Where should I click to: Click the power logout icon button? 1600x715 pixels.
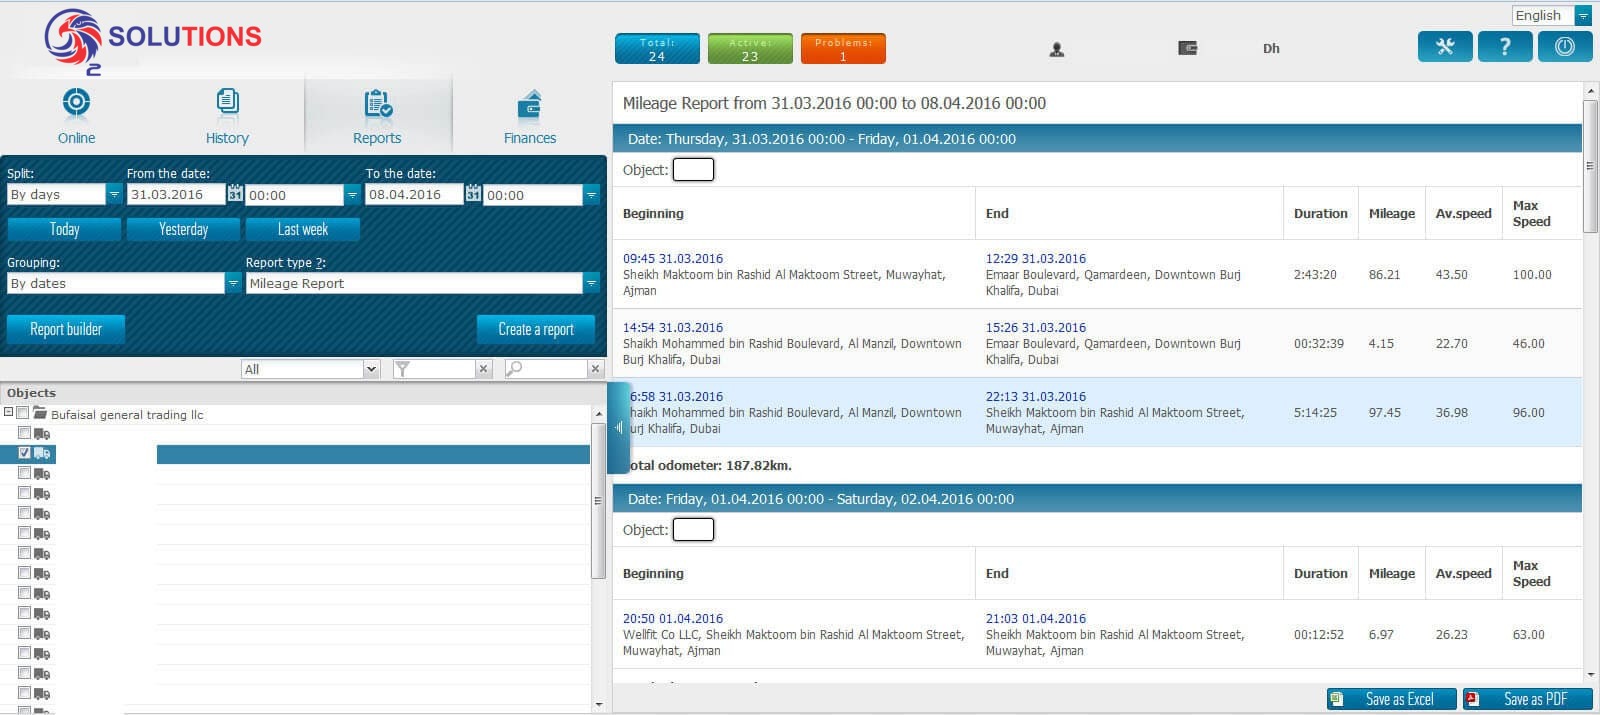[x=1565, y=47]
